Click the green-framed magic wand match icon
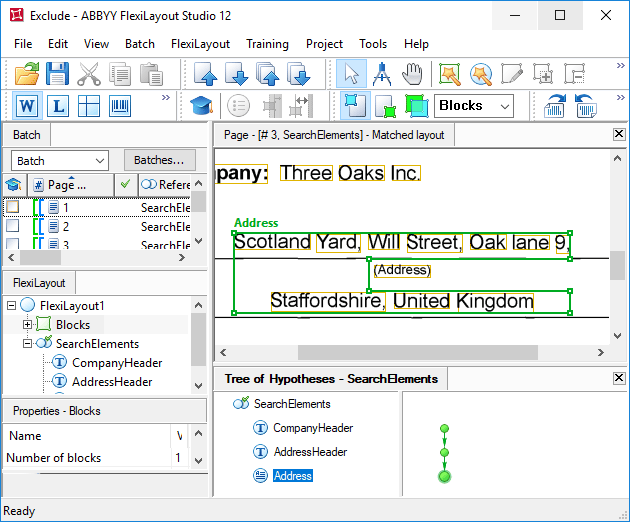Screen dimensions: 630x522 click(450, 74)
